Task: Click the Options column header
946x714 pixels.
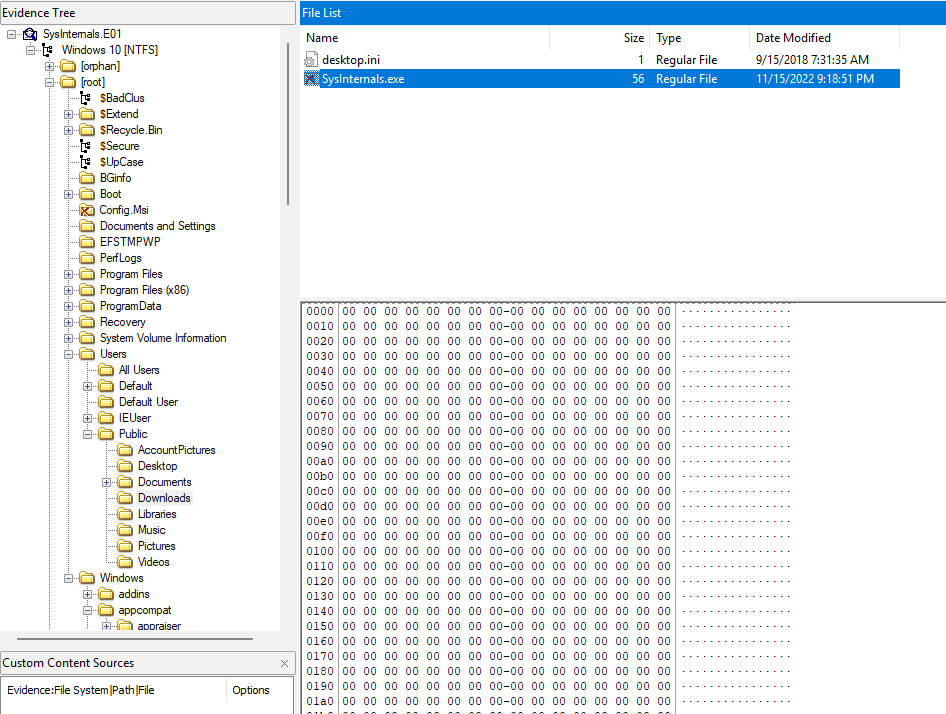Action: pyautogui.click(x=251, y=690)
